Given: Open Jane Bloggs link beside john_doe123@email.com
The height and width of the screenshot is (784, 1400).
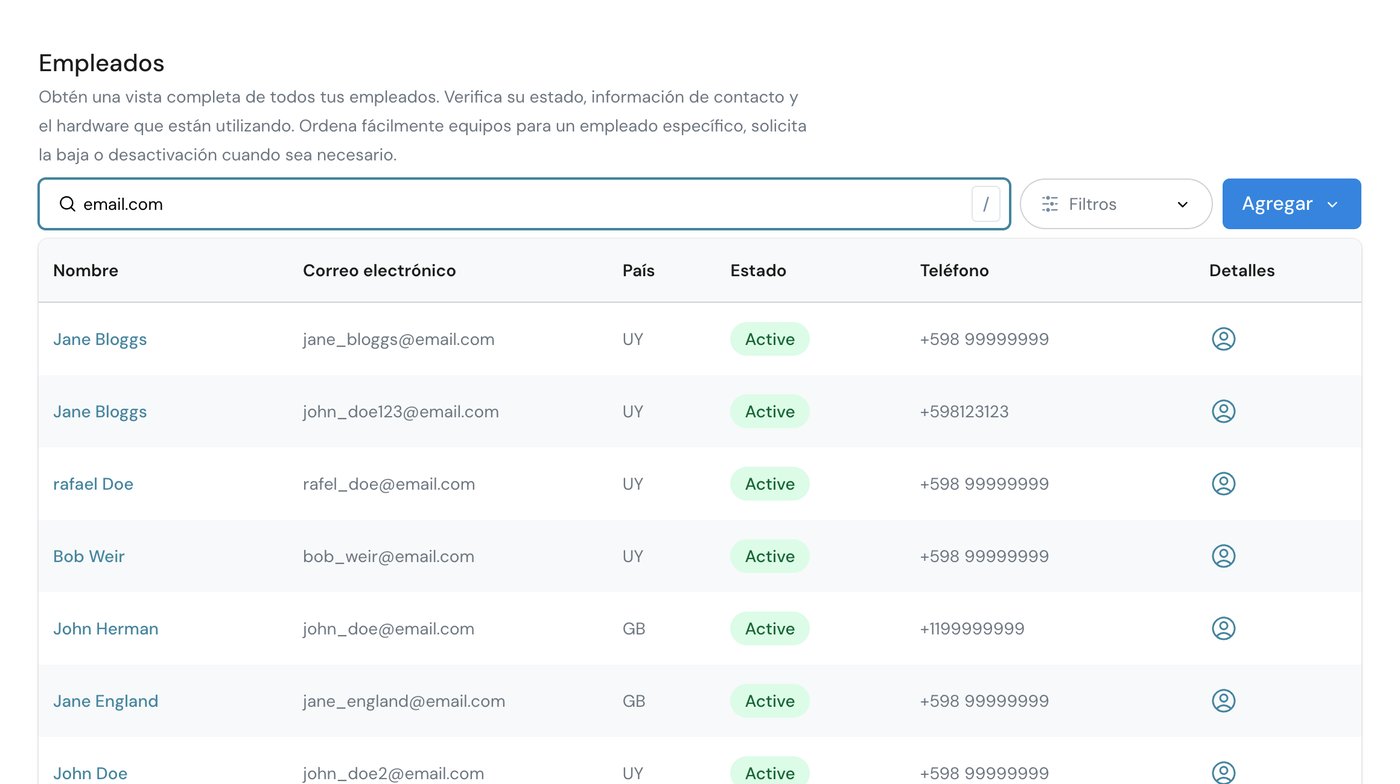Looking at the screenshot, I should (100, 411).
